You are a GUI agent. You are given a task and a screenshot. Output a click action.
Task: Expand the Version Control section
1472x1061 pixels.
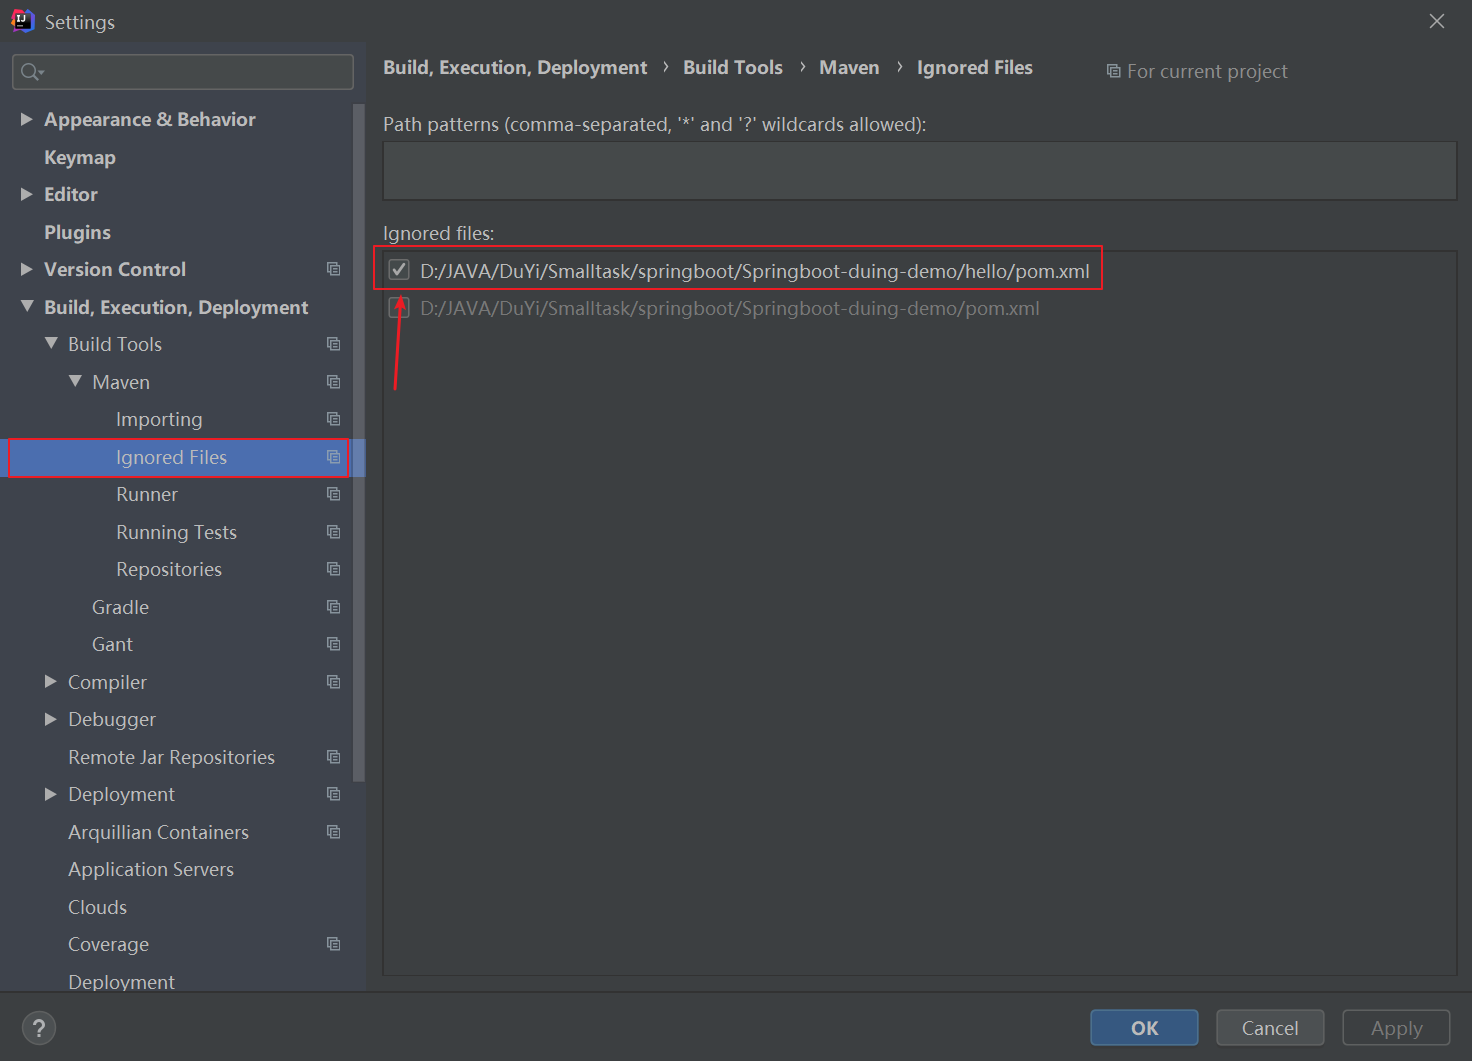click(27, 269)
